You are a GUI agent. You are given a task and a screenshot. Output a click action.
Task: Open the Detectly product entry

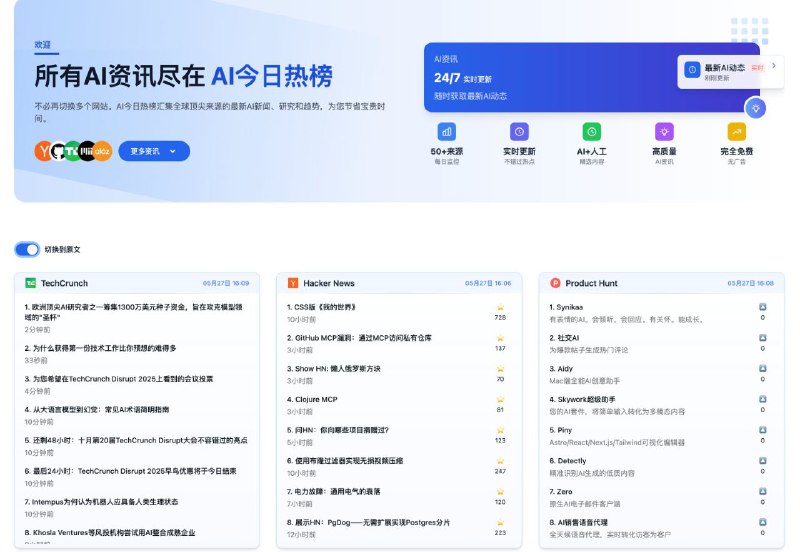tap(568, 461)
